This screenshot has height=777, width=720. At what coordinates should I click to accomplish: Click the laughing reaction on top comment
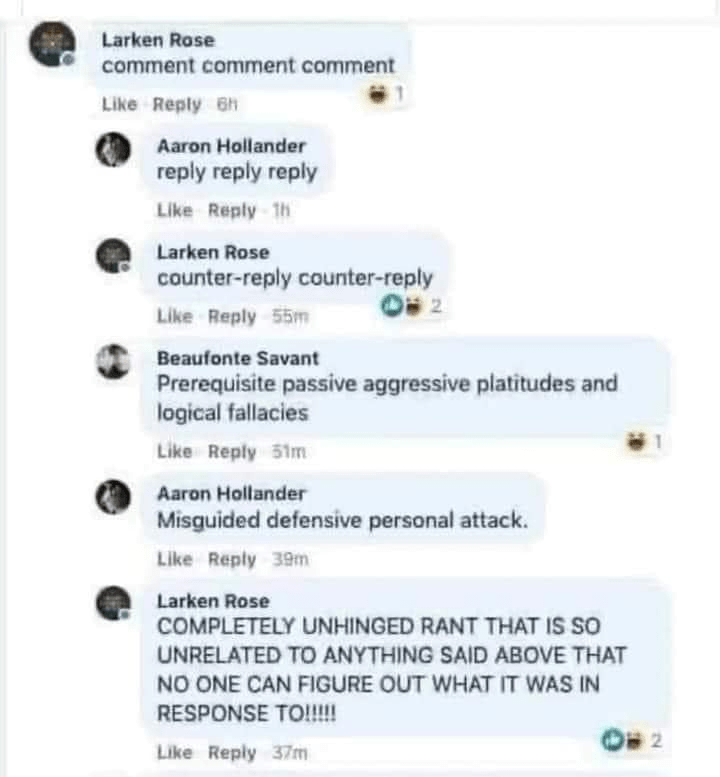tap(386, 93)
